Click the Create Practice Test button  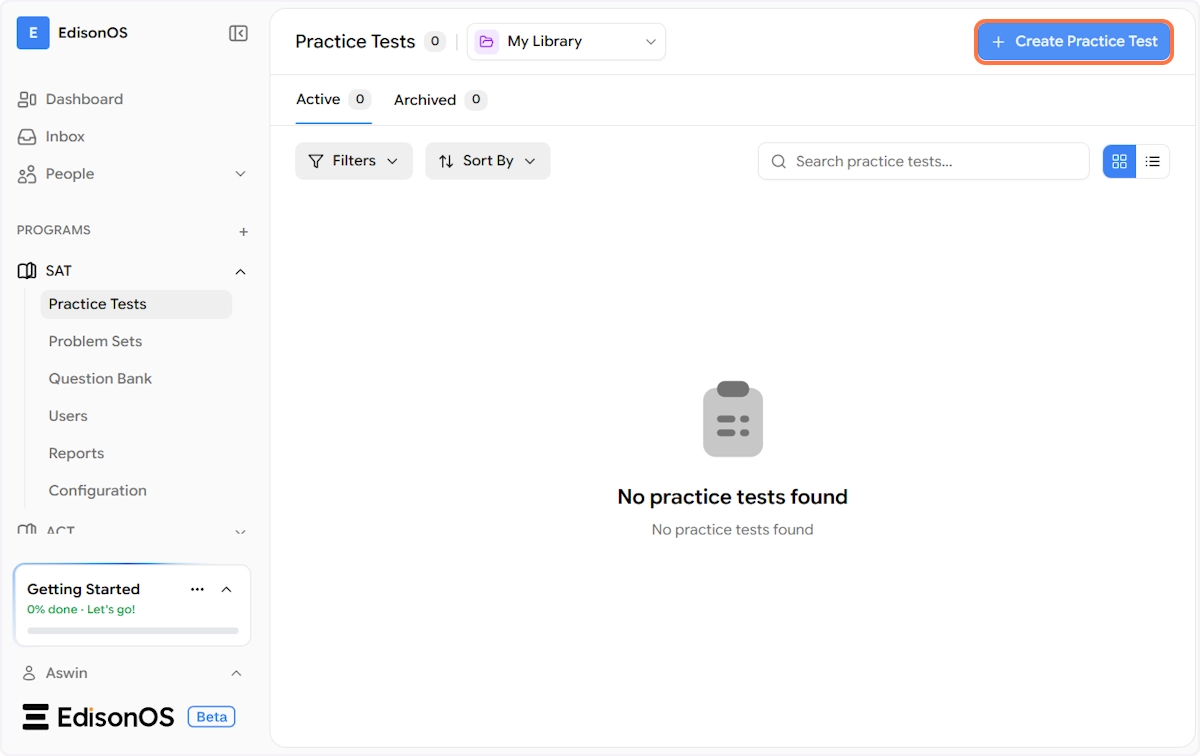tap(1074, 42)
